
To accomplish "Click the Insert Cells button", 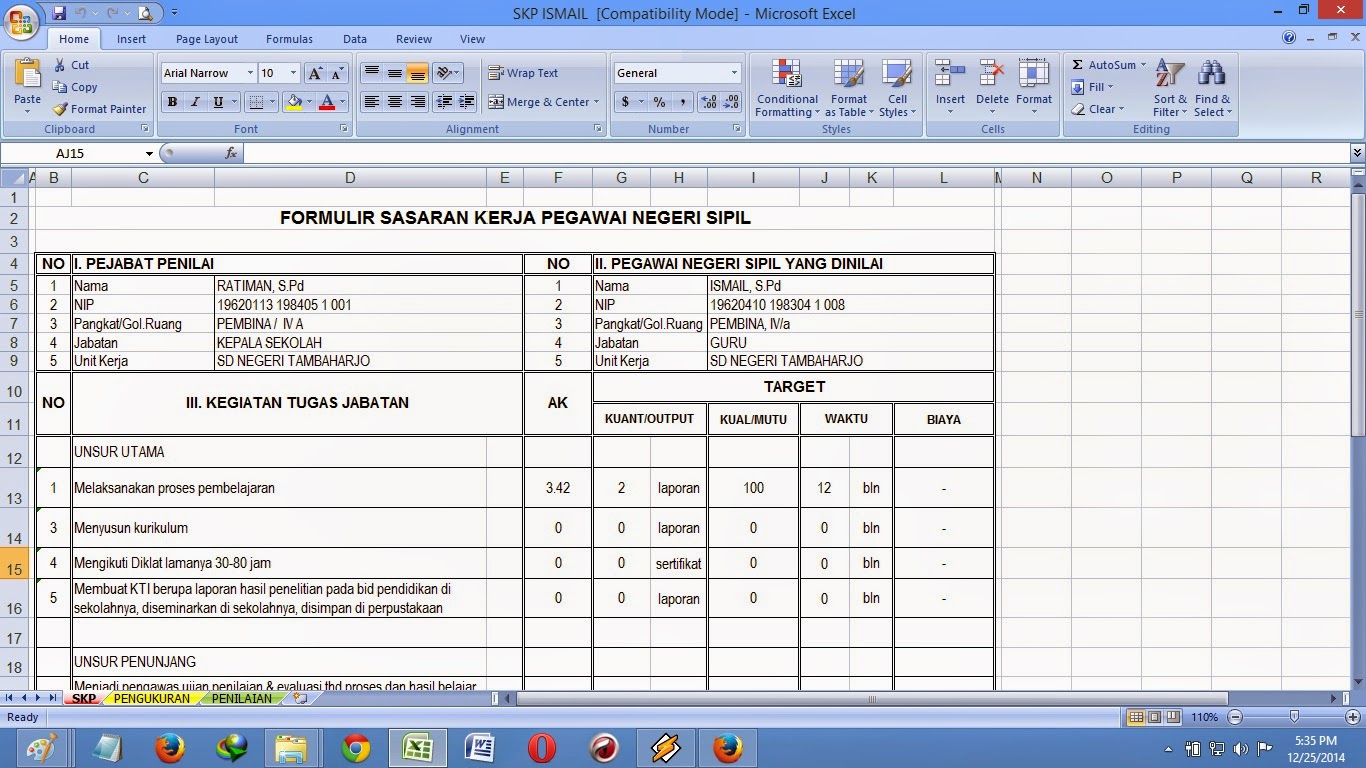I will coord(948,88).
